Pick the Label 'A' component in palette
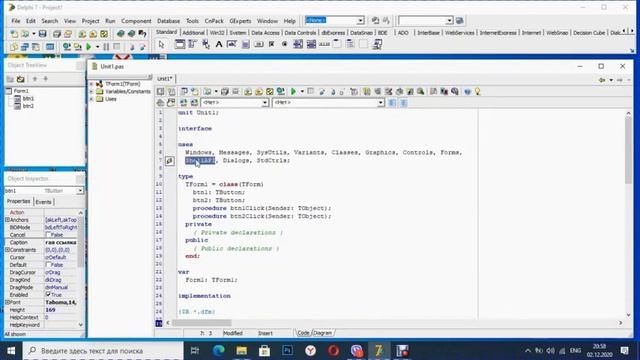Viewport: 640px width, 360px height. [219, 44]
